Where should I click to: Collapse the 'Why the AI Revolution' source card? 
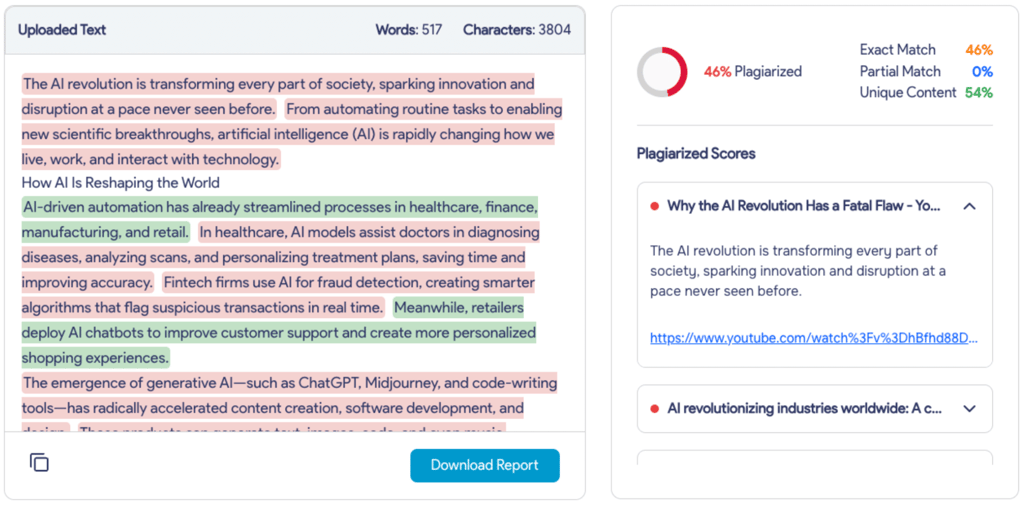(970, 206)
